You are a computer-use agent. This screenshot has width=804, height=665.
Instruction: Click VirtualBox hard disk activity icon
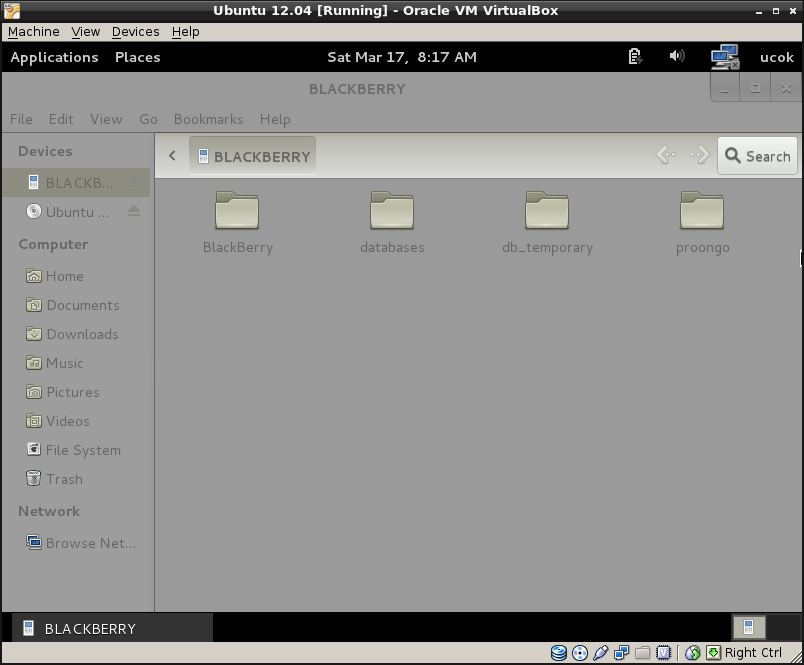559,653
